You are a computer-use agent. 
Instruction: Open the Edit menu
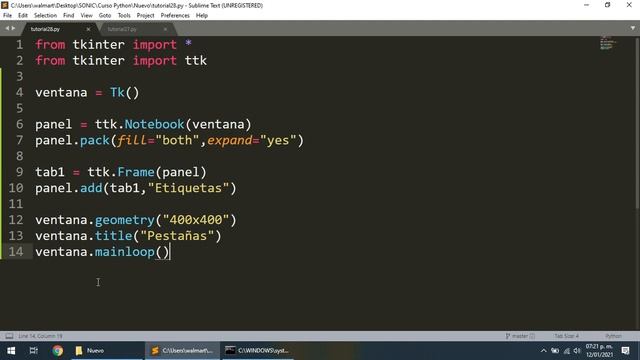point(23,16)
